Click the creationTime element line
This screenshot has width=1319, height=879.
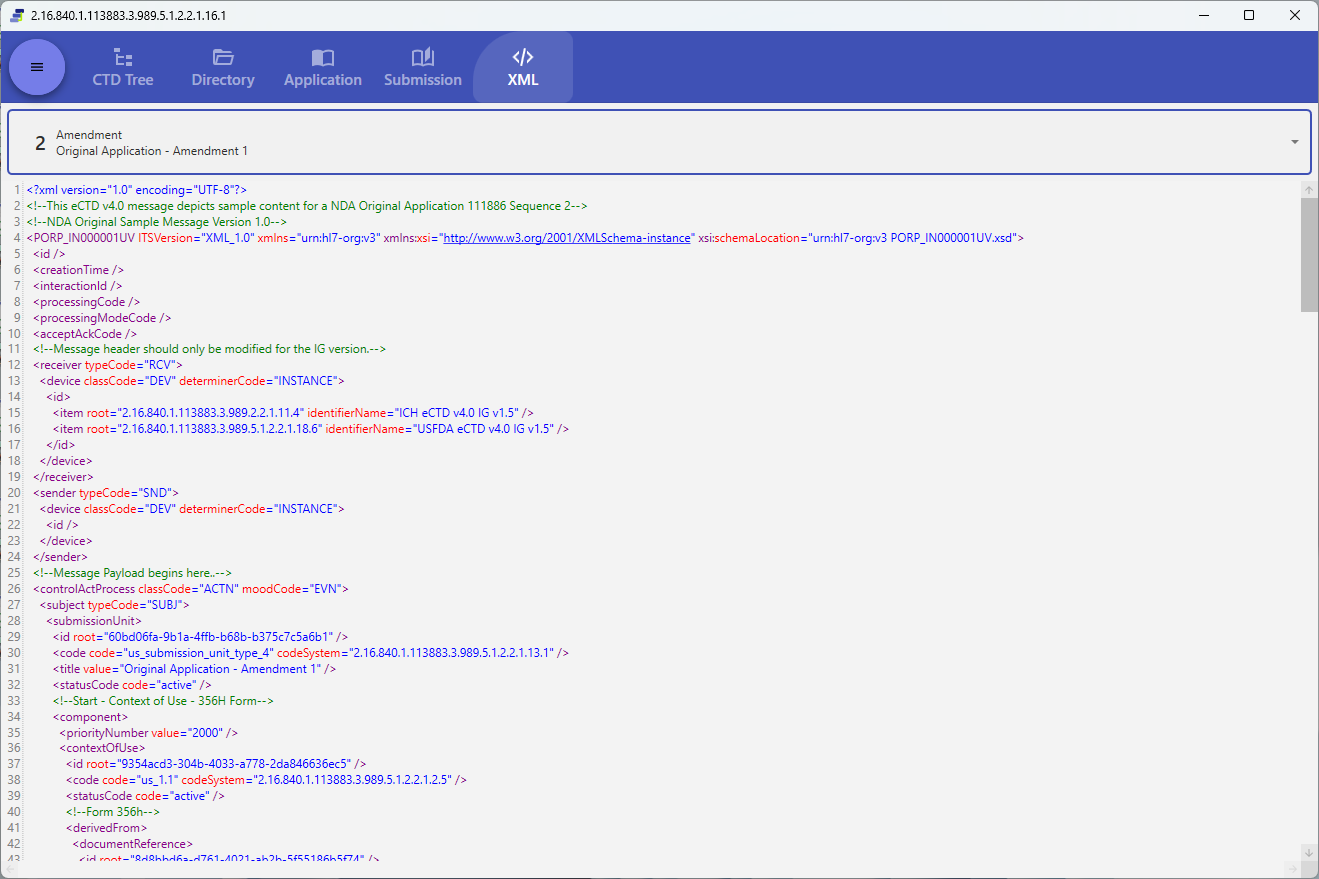[x=79, y=270]
